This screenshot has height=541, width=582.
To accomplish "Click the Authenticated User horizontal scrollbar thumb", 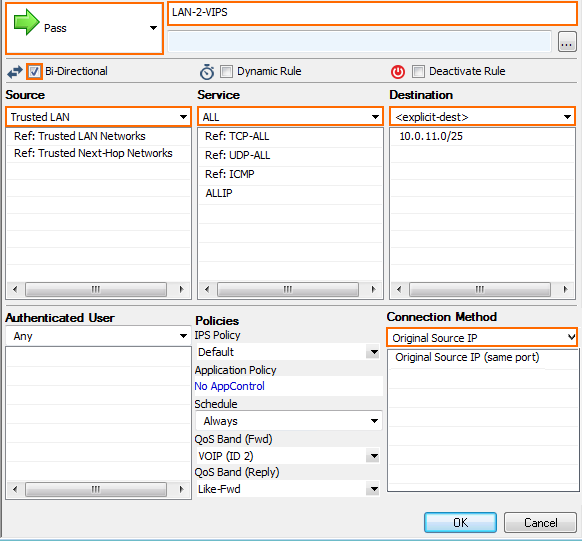I will click(x=96, y=489).
